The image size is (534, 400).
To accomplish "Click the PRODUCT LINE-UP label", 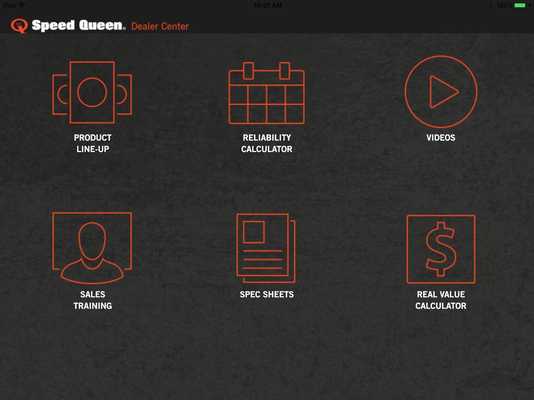I will (93, 143).
